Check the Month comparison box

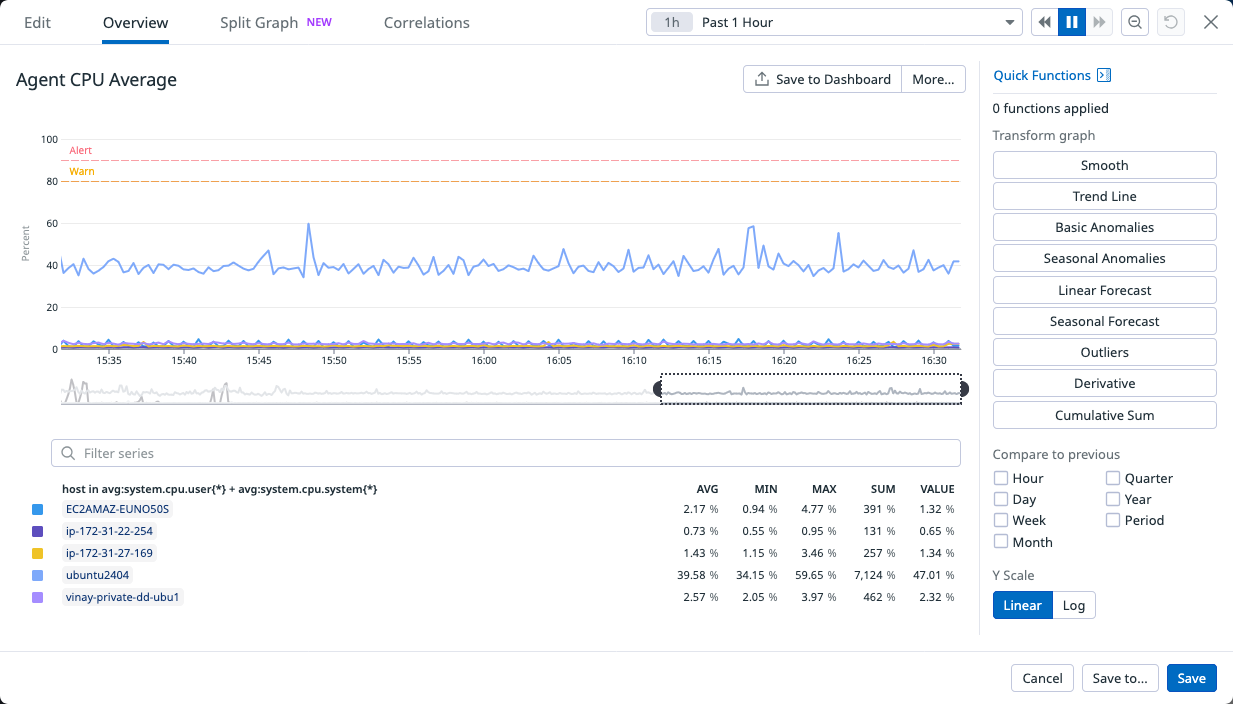[x=999, y=541]
